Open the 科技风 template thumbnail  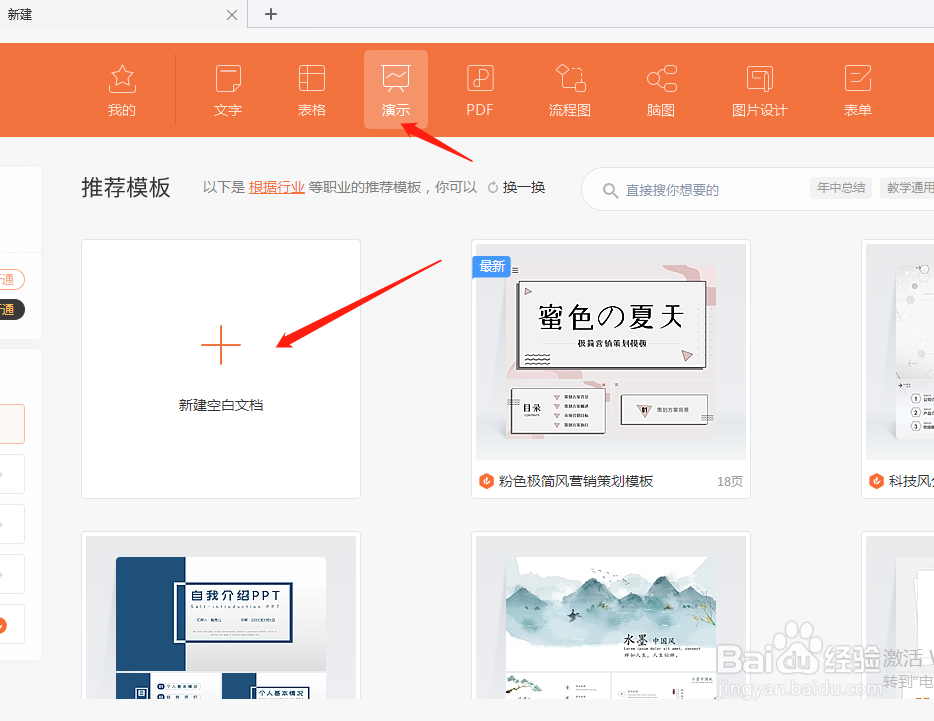pos(900,352)
